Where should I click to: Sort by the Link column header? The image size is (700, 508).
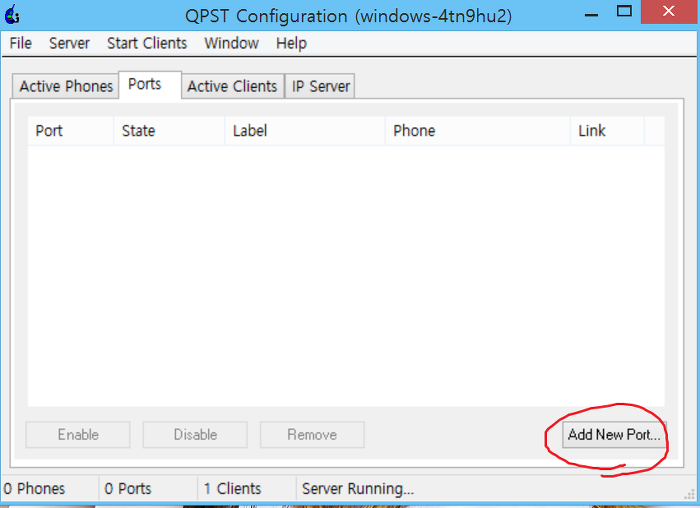607,131
